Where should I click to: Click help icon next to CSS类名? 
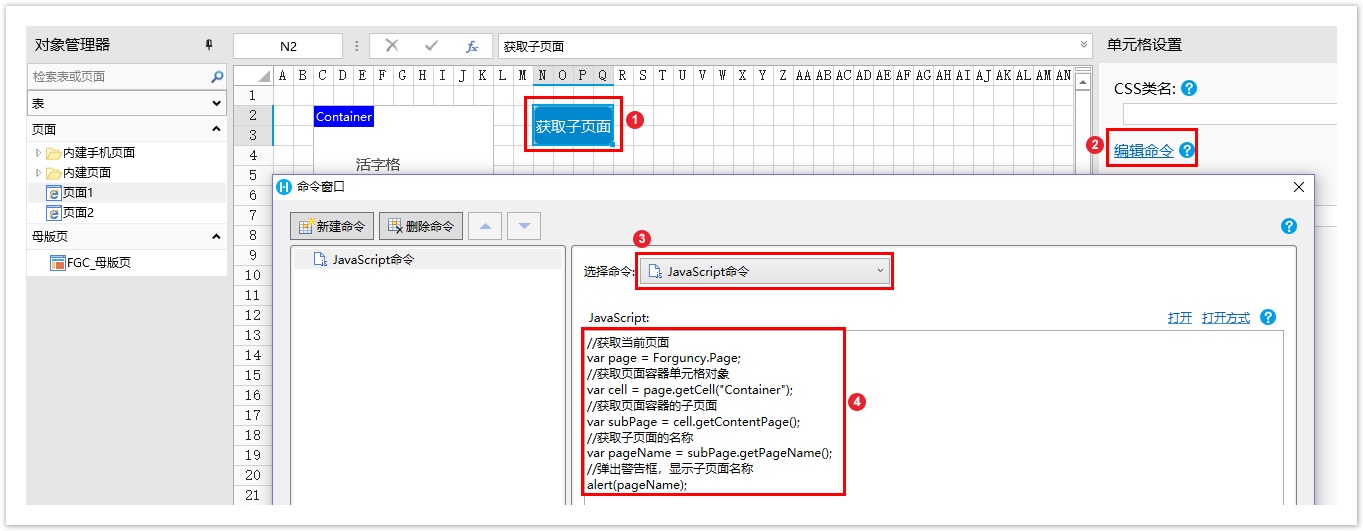[x=1189, y=88]
